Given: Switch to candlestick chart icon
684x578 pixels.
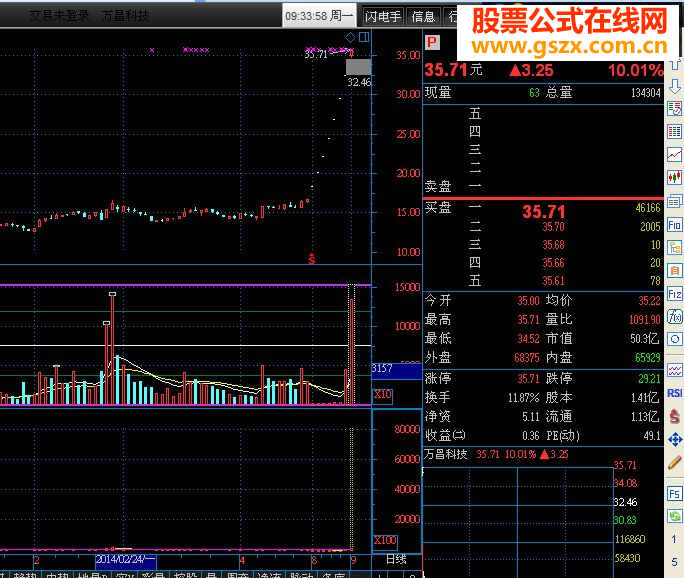Looking at the screenshot, I should pyautogui.click(x=675, y=177).
